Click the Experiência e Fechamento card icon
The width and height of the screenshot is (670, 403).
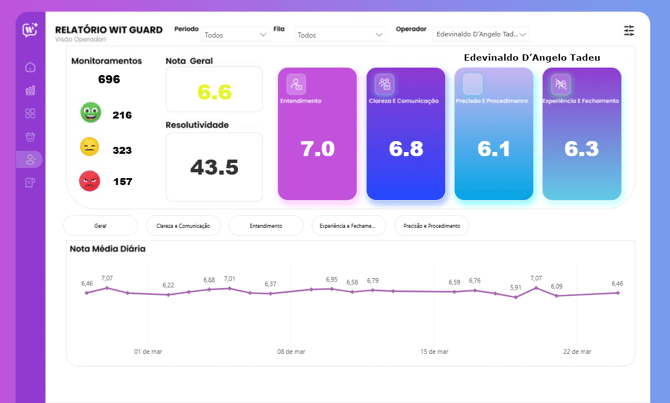pos(561,84)
